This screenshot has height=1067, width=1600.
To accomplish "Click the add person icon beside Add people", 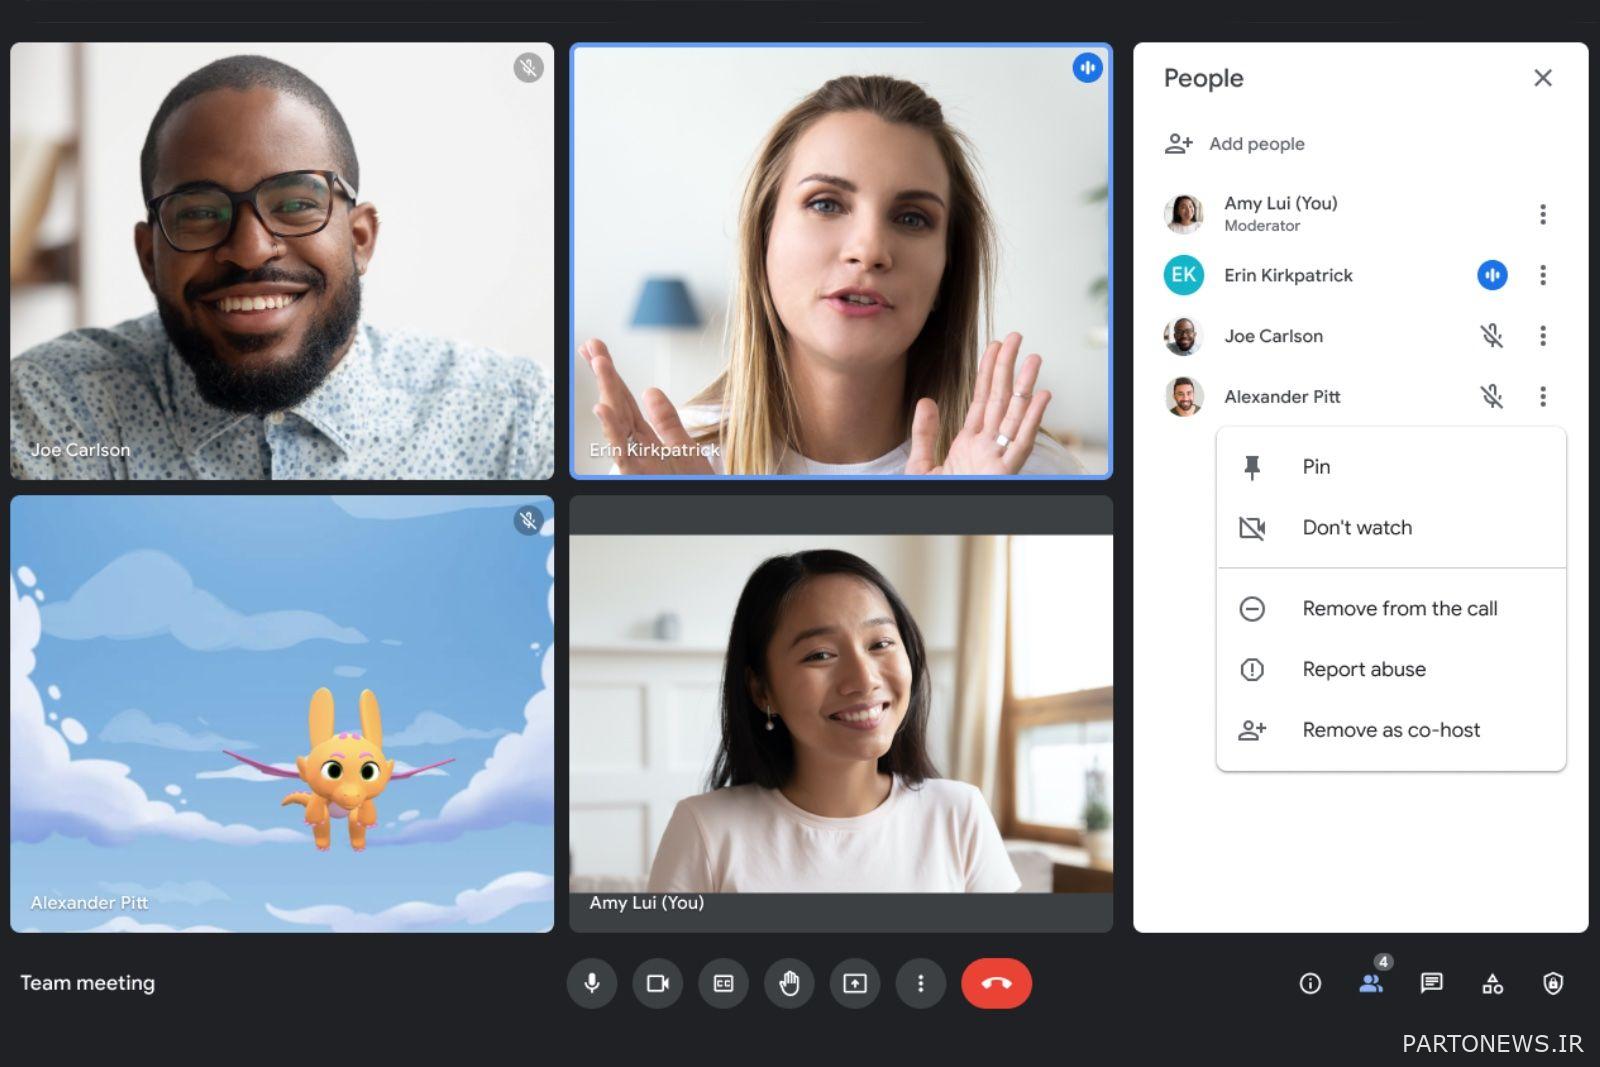I will tap(1179, 144).
